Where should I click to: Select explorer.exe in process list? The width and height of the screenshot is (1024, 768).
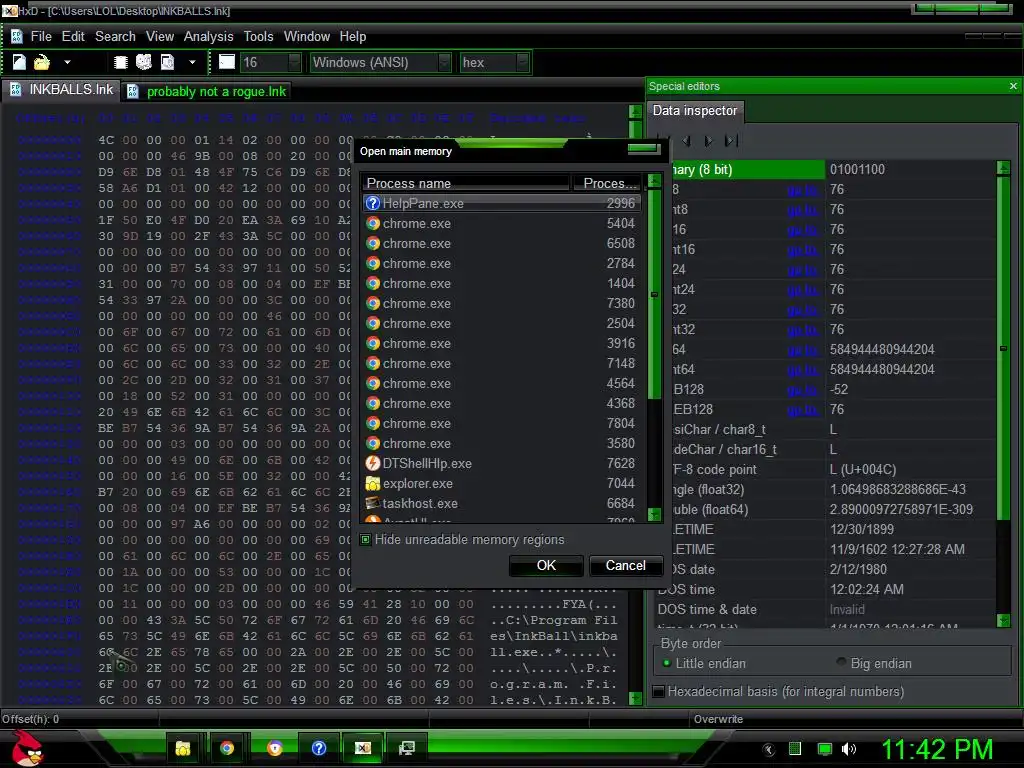pos(501,483)
